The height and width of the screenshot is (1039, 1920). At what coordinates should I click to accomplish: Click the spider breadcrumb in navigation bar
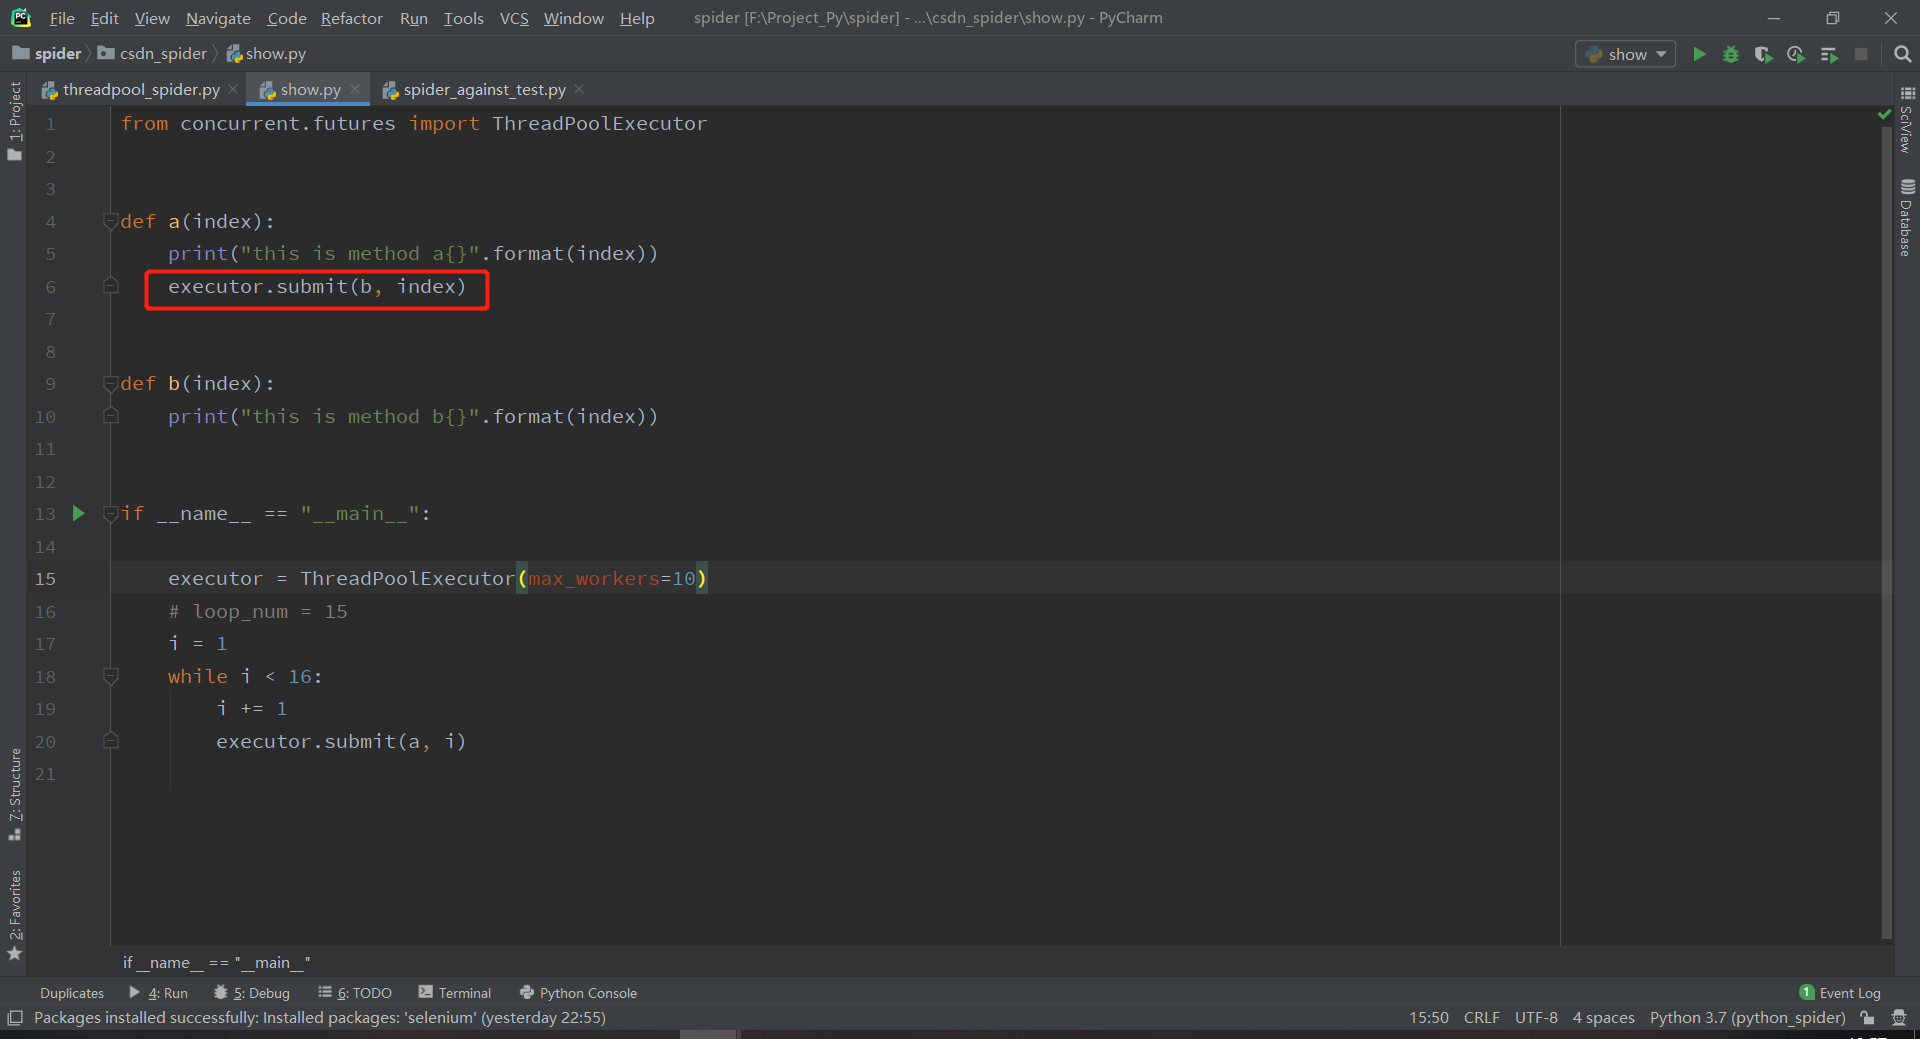point(47,54)
